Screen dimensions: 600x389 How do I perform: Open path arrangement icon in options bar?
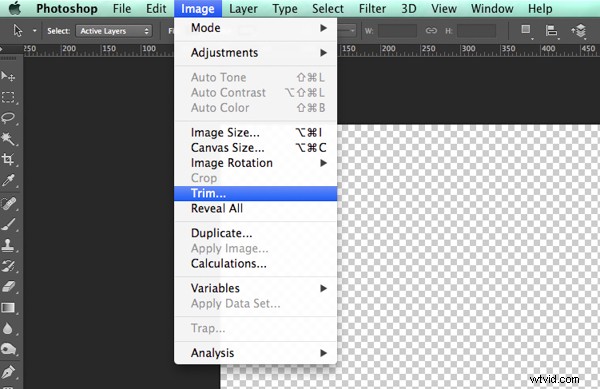[x=579, y=31]
